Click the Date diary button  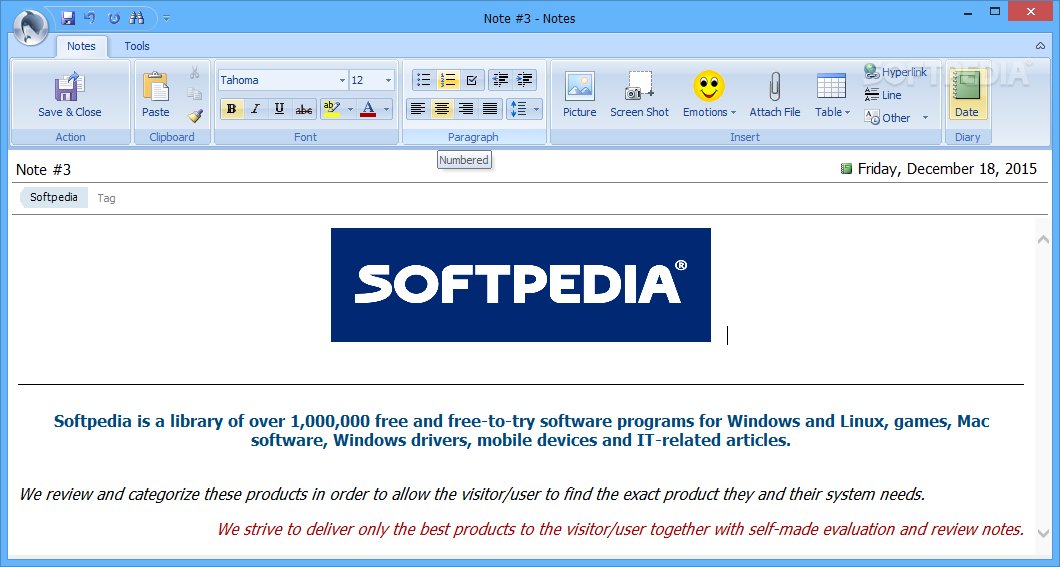(x=967, y=95)
